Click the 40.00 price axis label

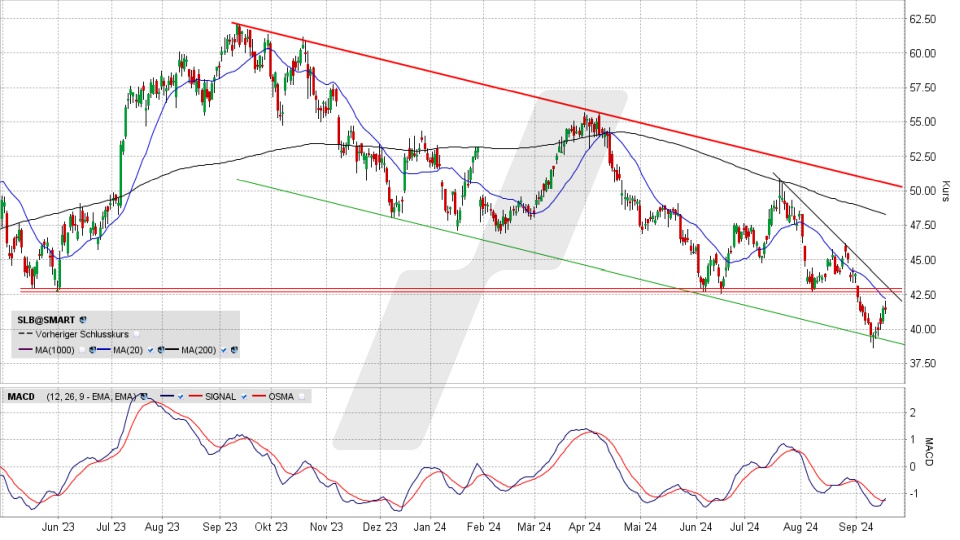point(923,329)
